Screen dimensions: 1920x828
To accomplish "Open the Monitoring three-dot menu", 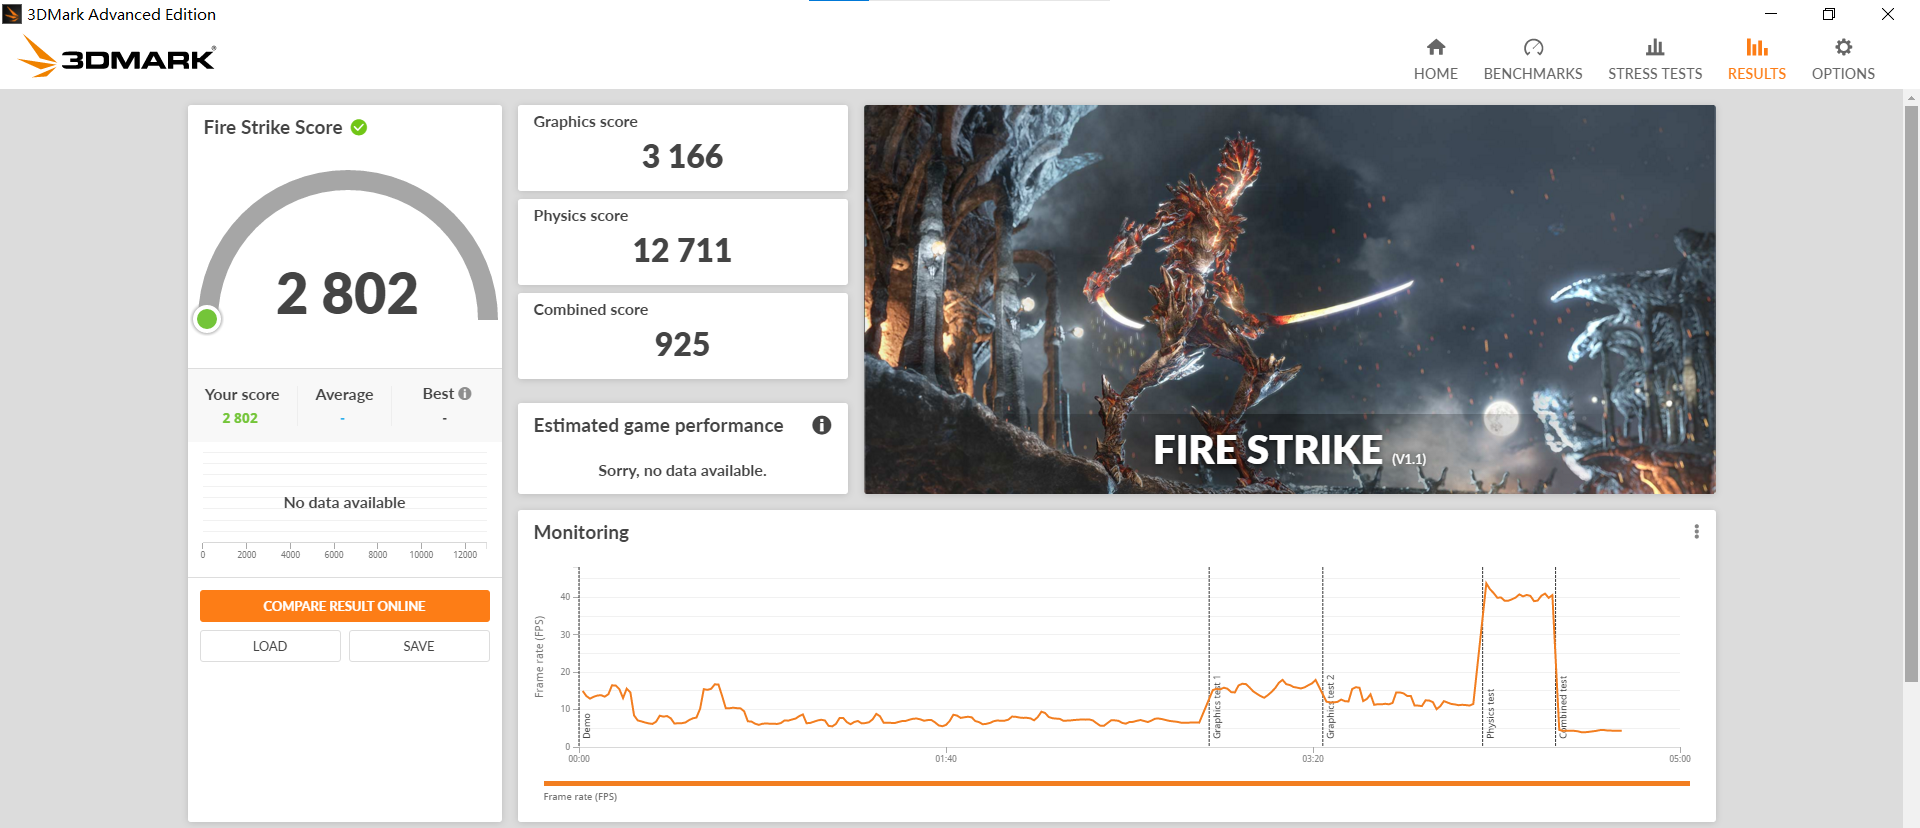I will [1696, 532].
